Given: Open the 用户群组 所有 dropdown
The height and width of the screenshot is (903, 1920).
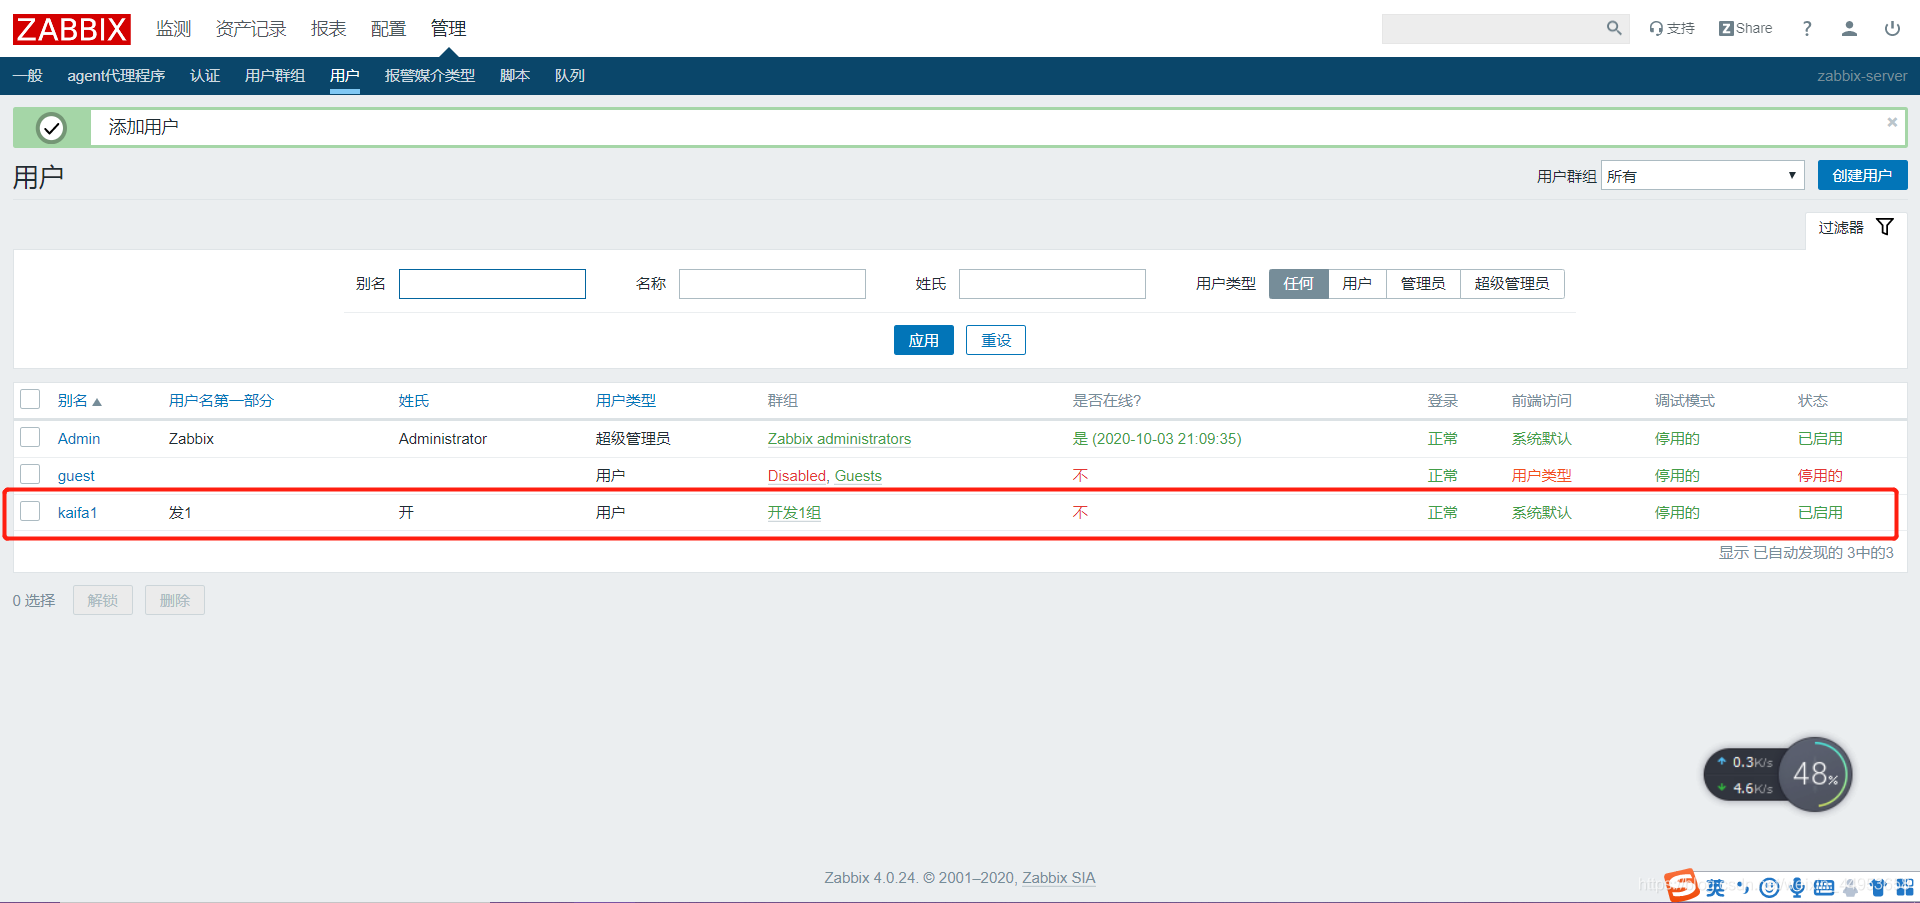Looking at the screenshot, I should (1702, 176).
